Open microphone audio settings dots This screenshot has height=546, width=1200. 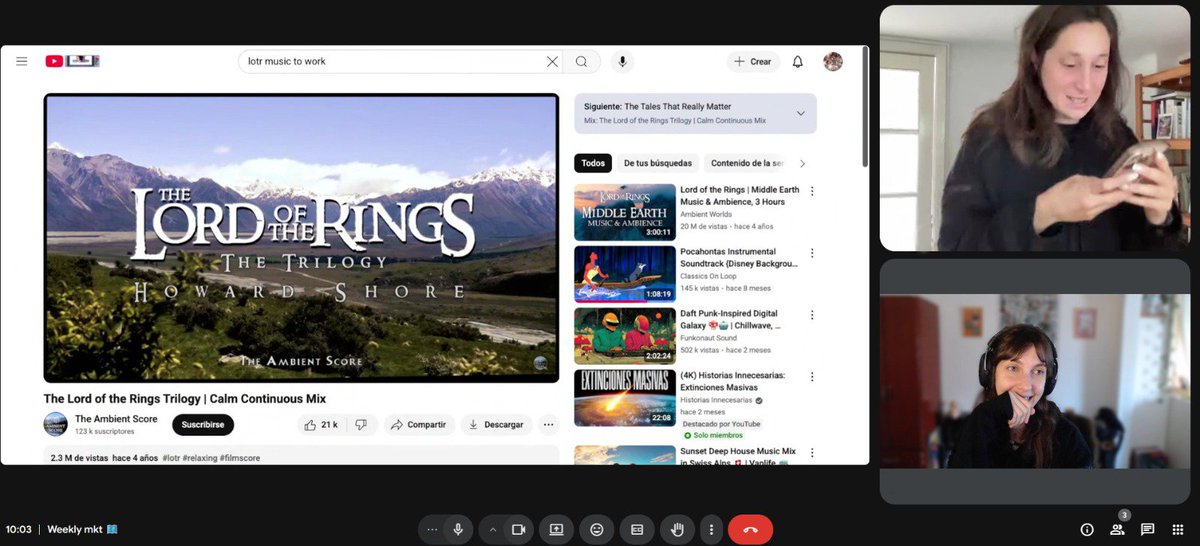click(x=432, y=529)
